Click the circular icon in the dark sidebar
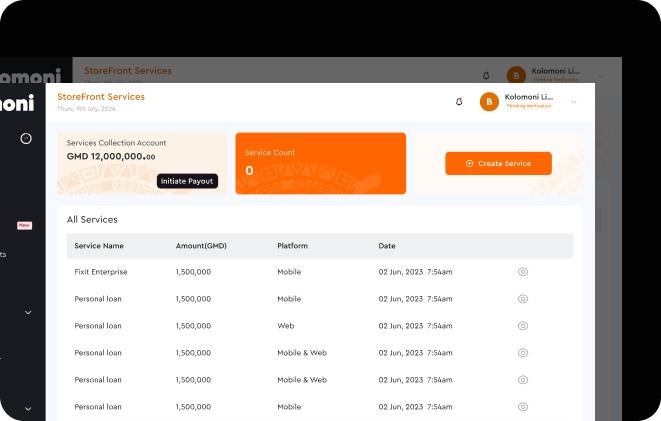 coord(26,138)
